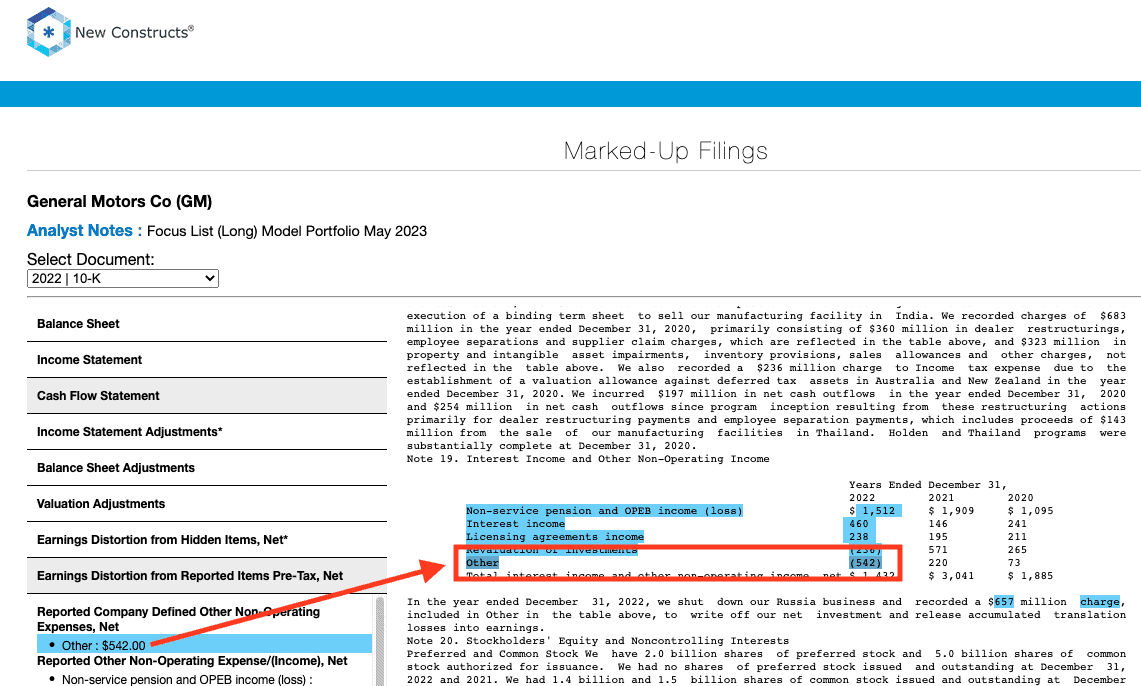
Task: Select Non-service pension and OPEB income list item
Action: [x=187, y=679]
